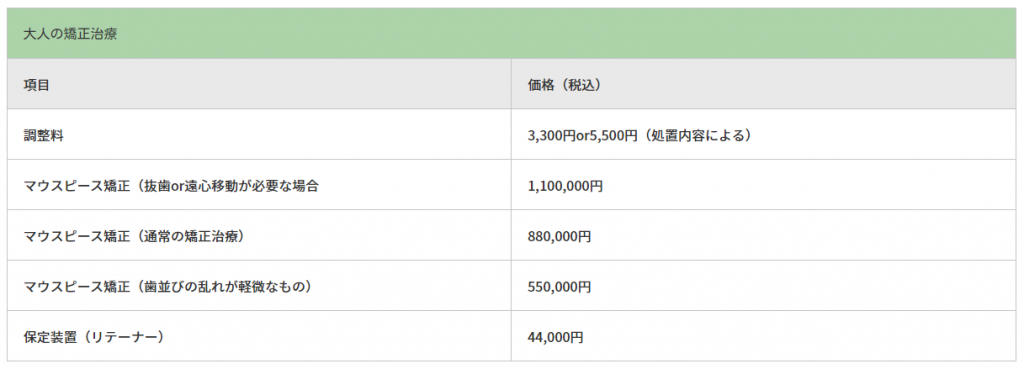Click the 大人の矯正治療 table header
The width and height of the screenshot is (1024, 369).
pyautogui.click(x=70, y=34)
